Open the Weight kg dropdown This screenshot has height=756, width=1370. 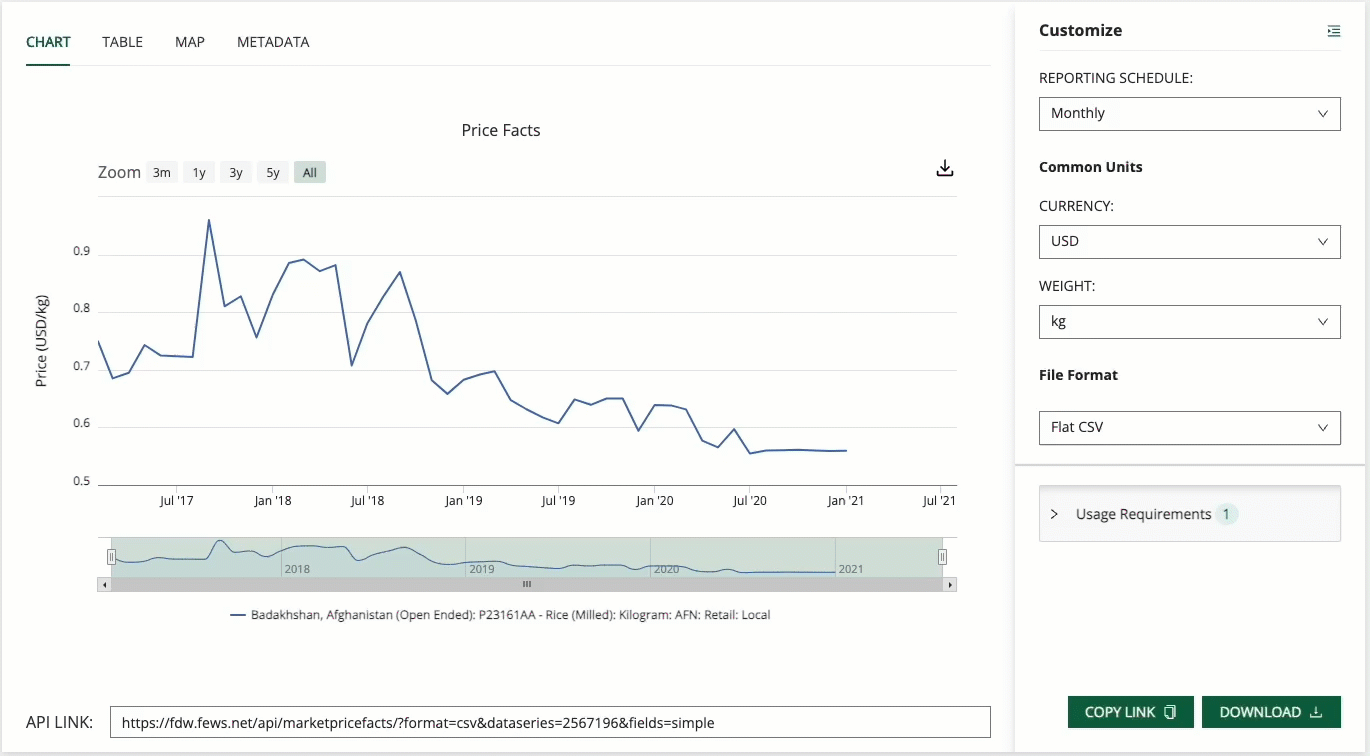1189,322
